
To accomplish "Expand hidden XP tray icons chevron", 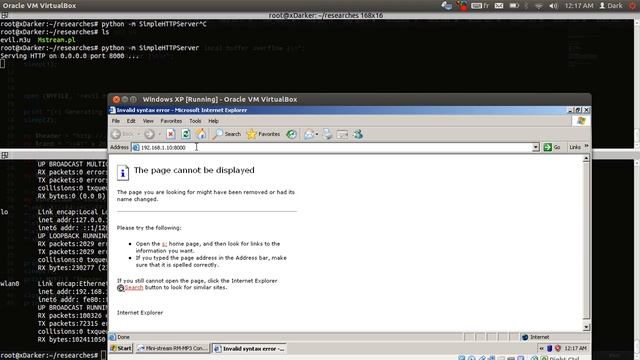I will point(542,349).
